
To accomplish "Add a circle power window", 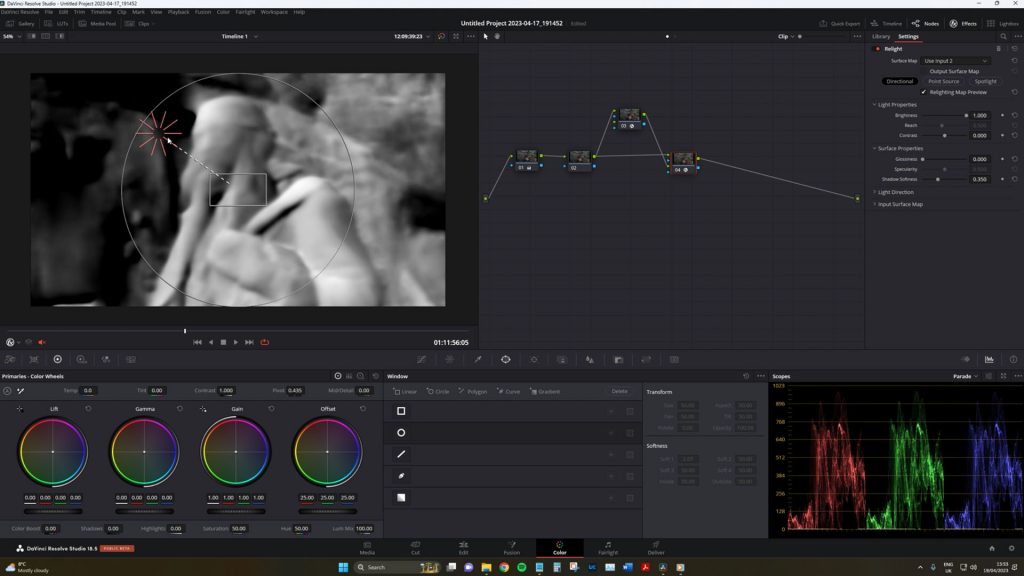I will click(x=401, y=432).
